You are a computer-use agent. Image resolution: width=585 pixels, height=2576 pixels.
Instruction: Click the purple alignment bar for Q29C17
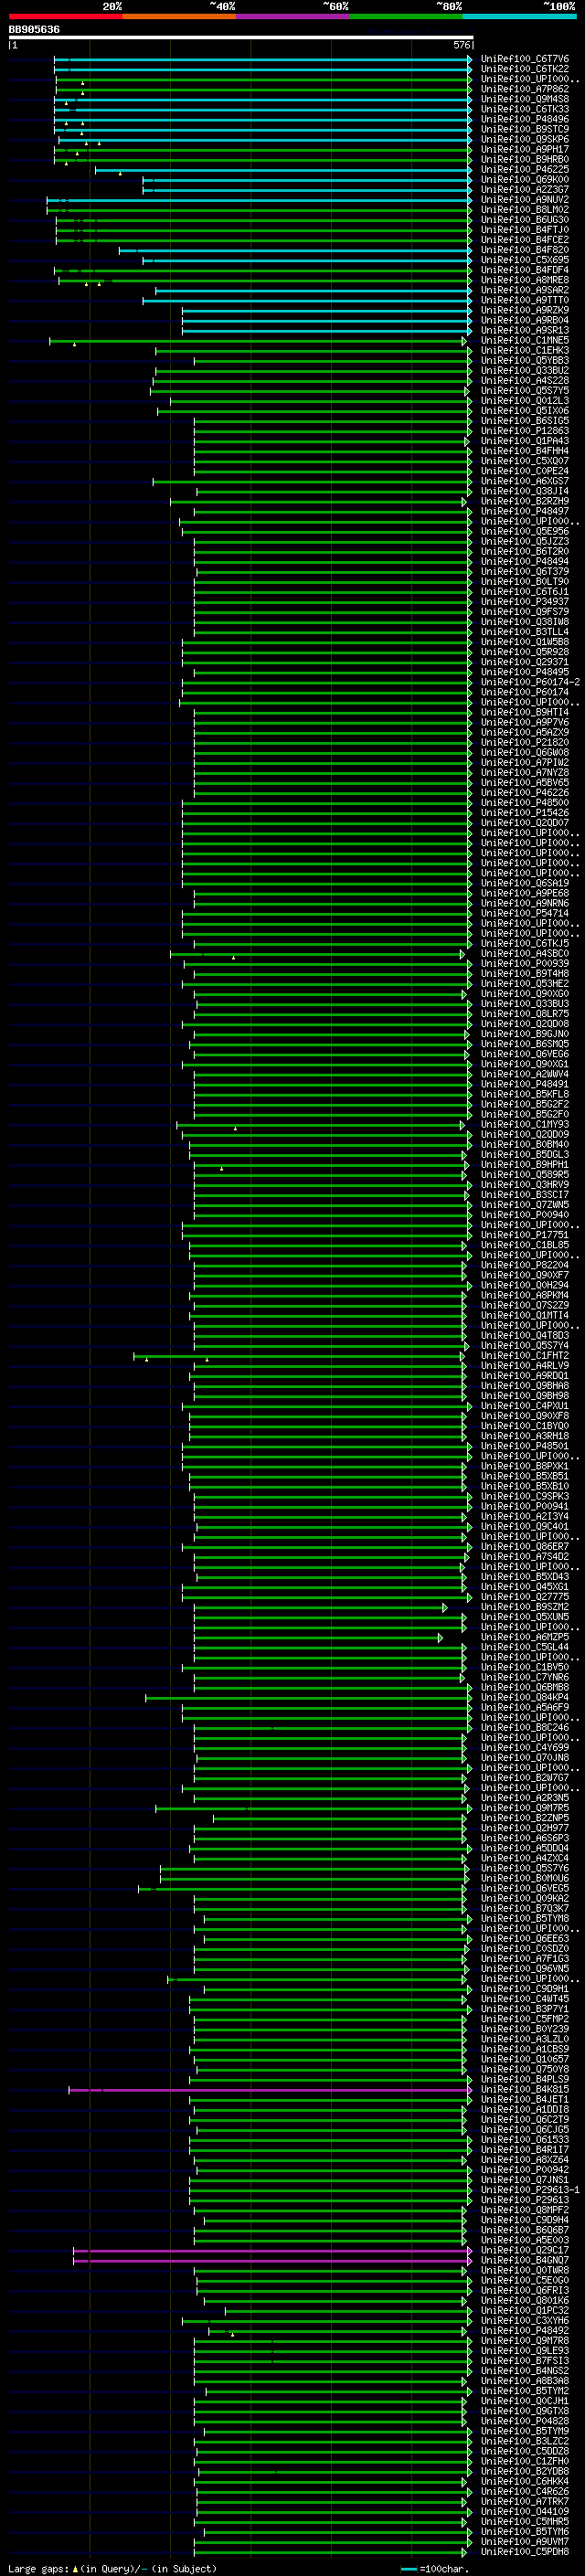[272, 2250]
